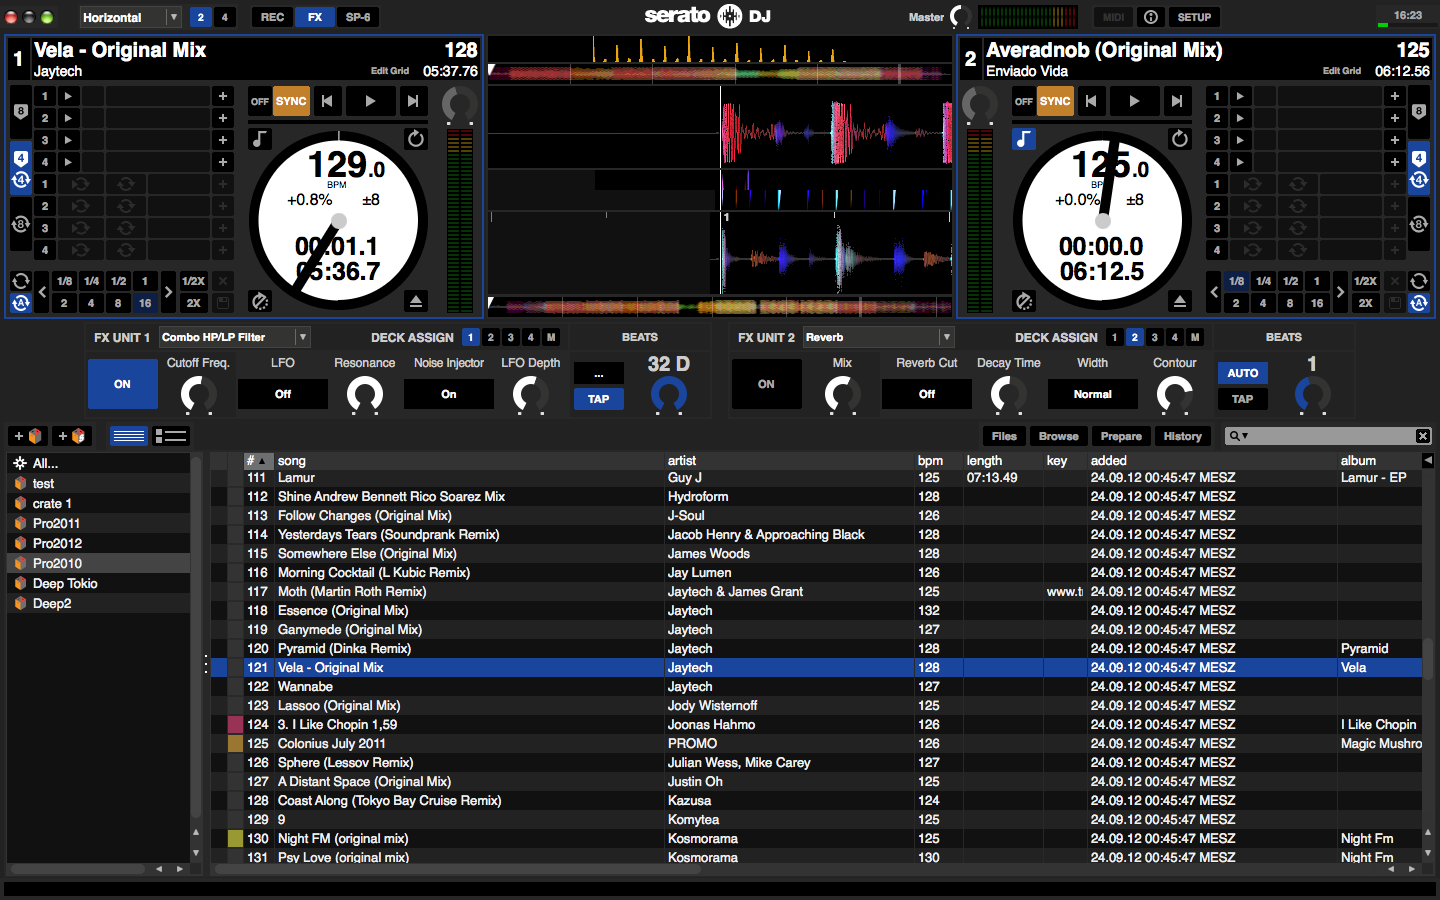Click TAP tempo in FX Unit 1
1440x900 pixels.
[x=598, y=399]
